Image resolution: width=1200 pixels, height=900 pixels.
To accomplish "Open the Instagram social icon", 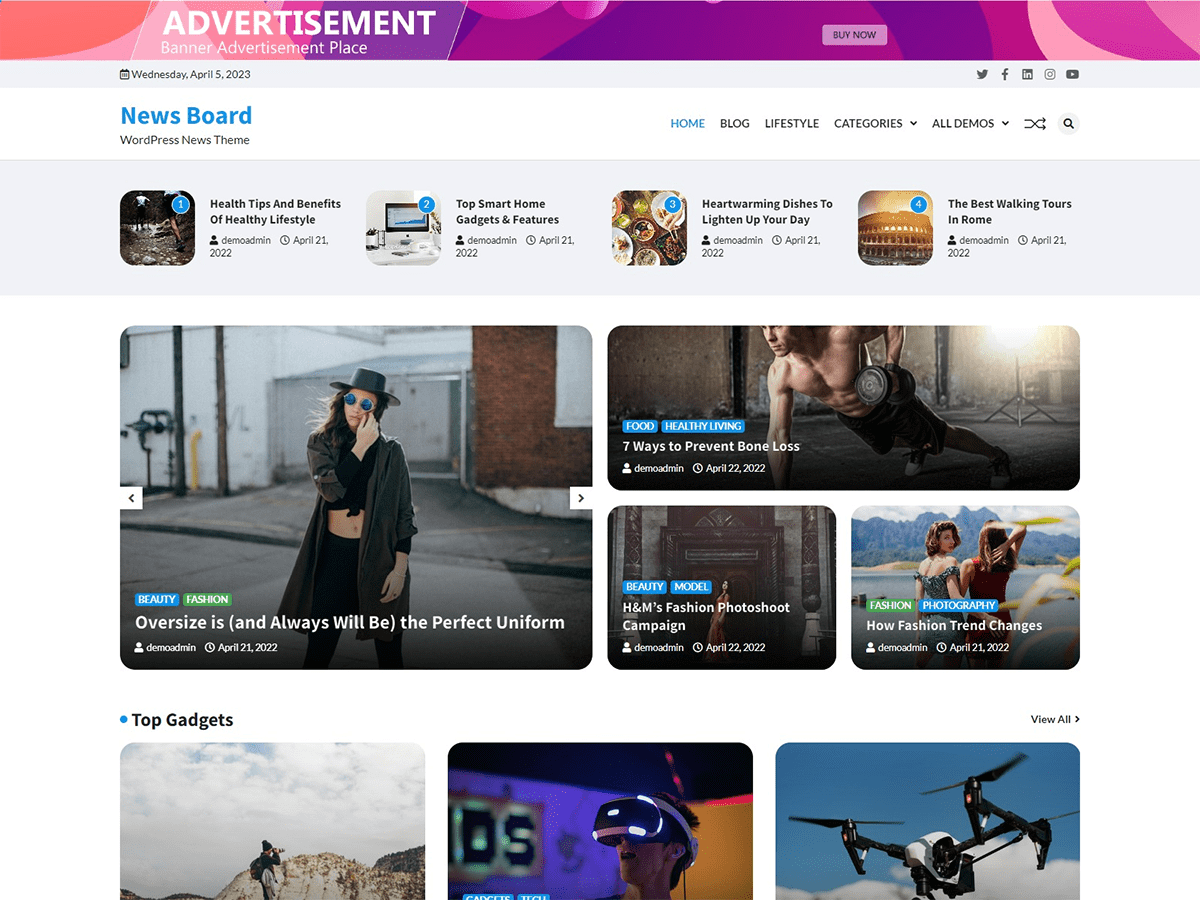I will click(1050, 74).
